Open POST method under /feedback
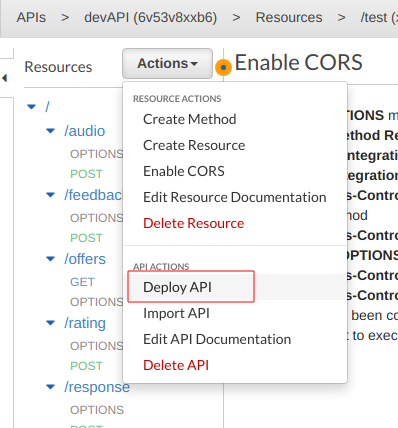Screen dimensions: 398x428 [x=86, y=238]
